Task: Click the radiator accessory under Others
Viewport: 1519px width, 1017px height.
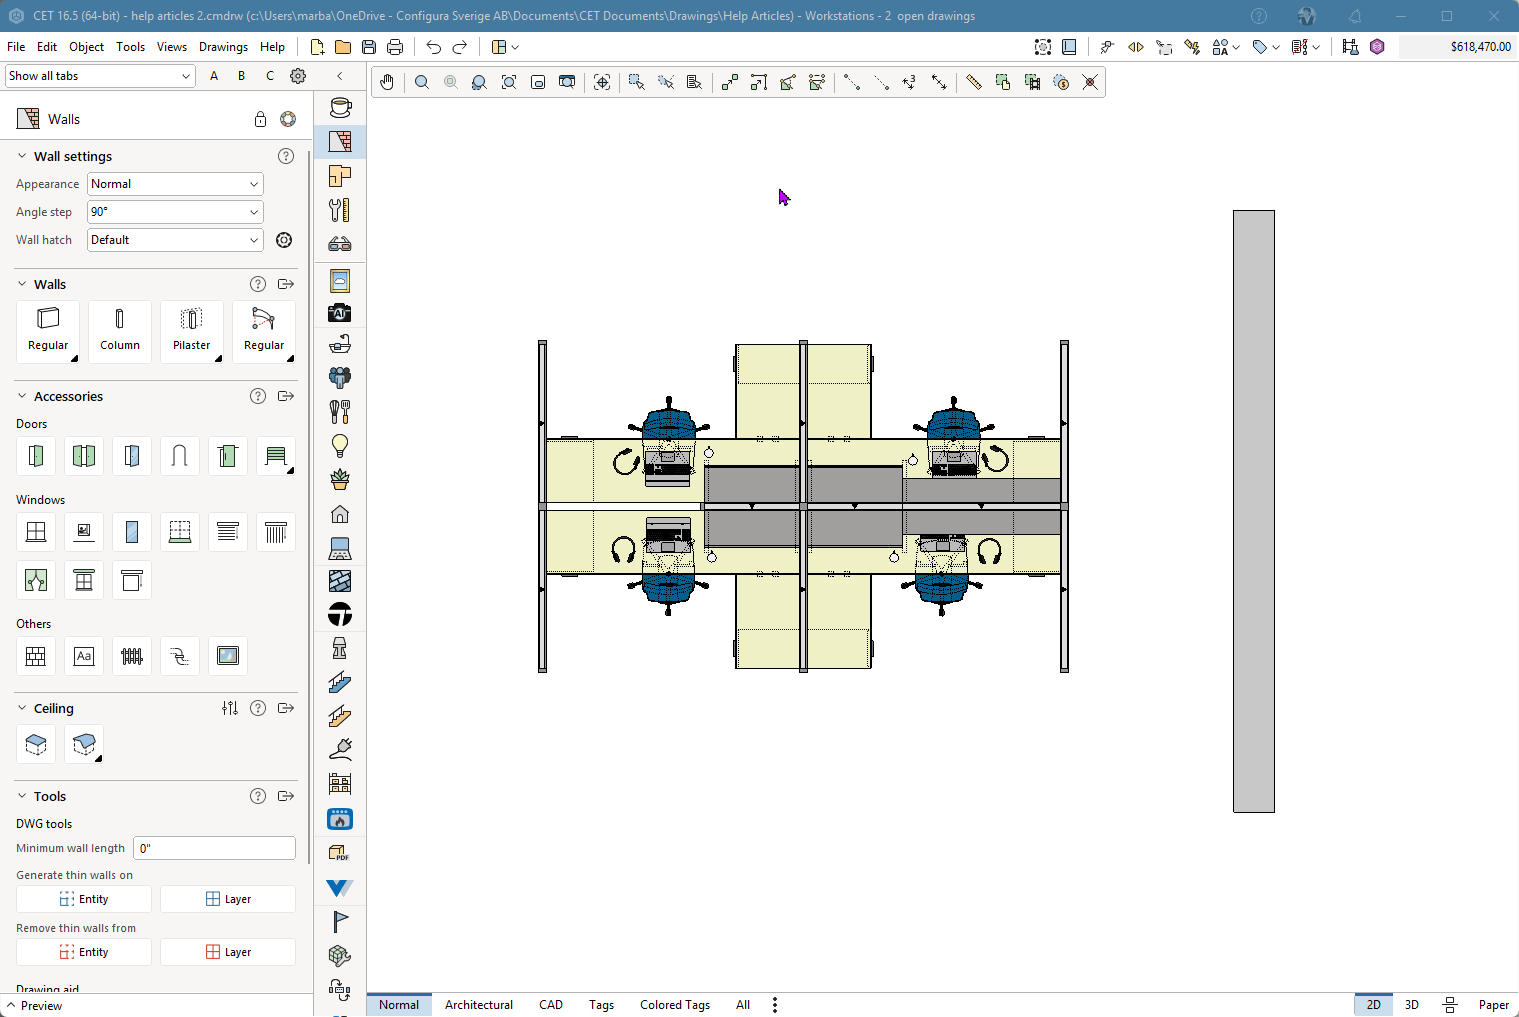Action: (x=132, y=656)
